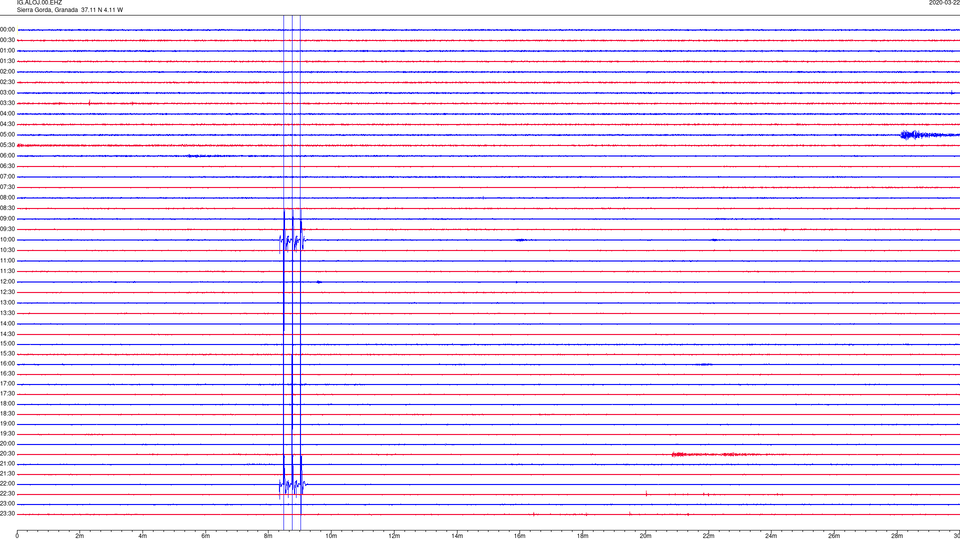The image size is (960, 540).
Task: Click the calibration pulse waveform on the 10:00 trace
Action: 293,241
